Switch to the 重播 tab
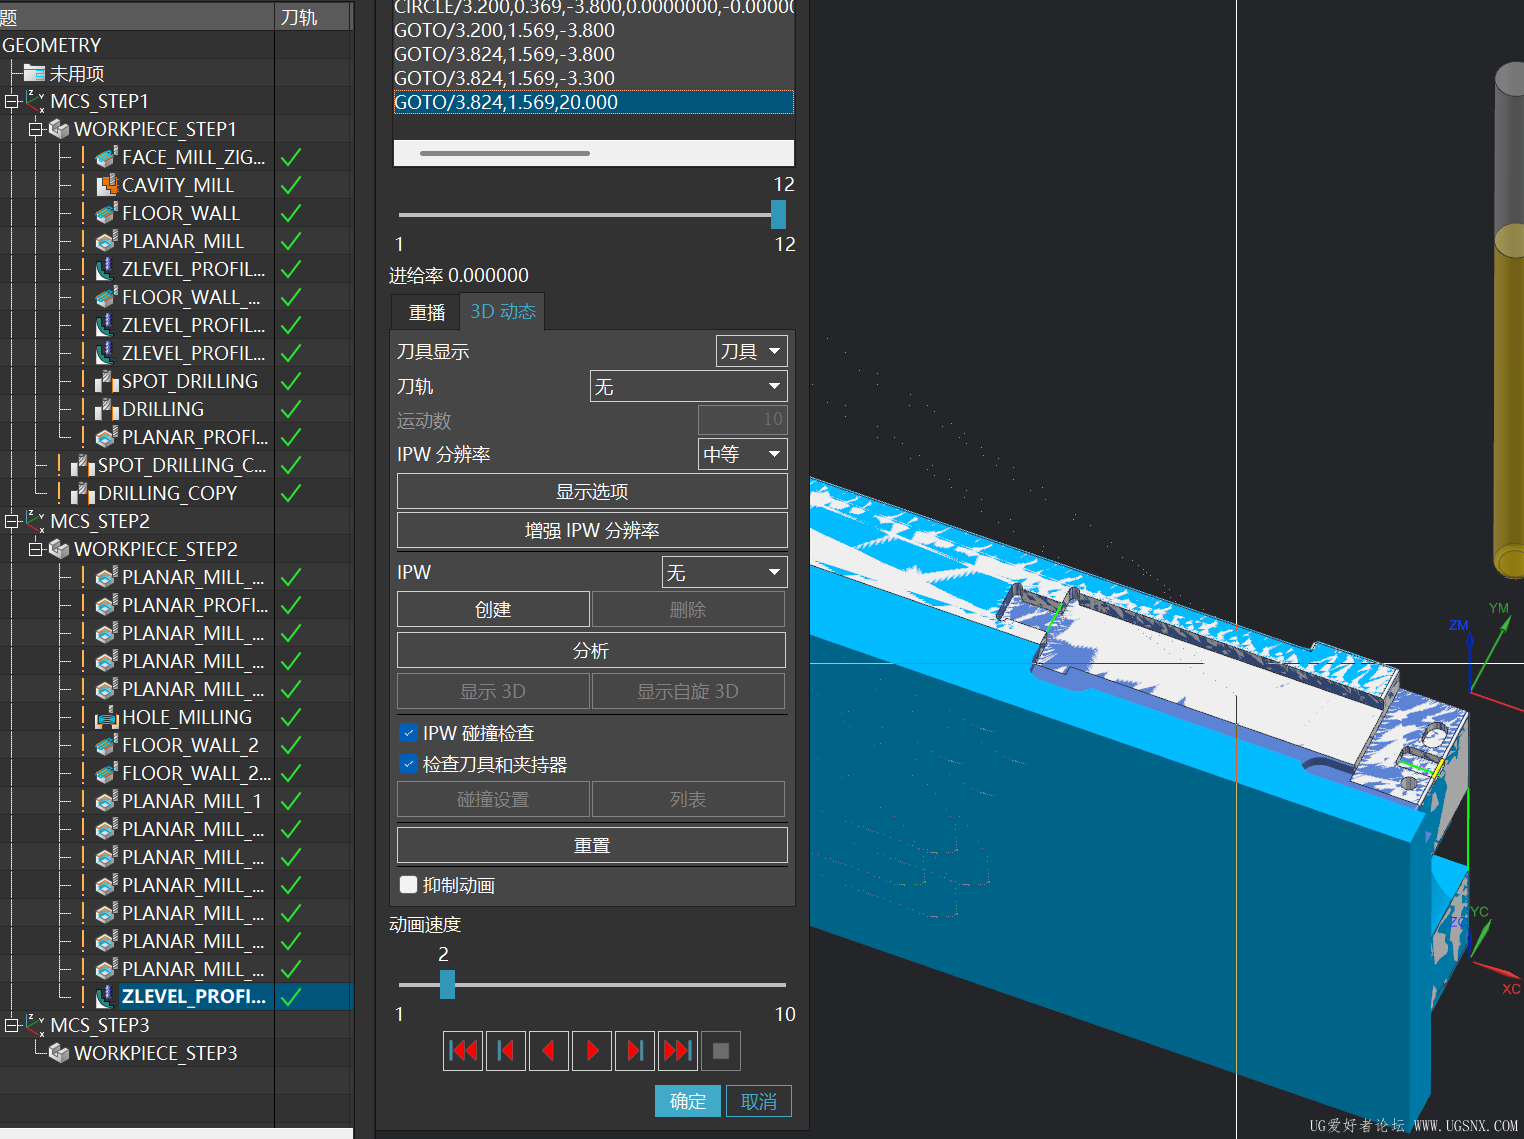Viewport: 1524px width, 1139px height. click(427, 313)
